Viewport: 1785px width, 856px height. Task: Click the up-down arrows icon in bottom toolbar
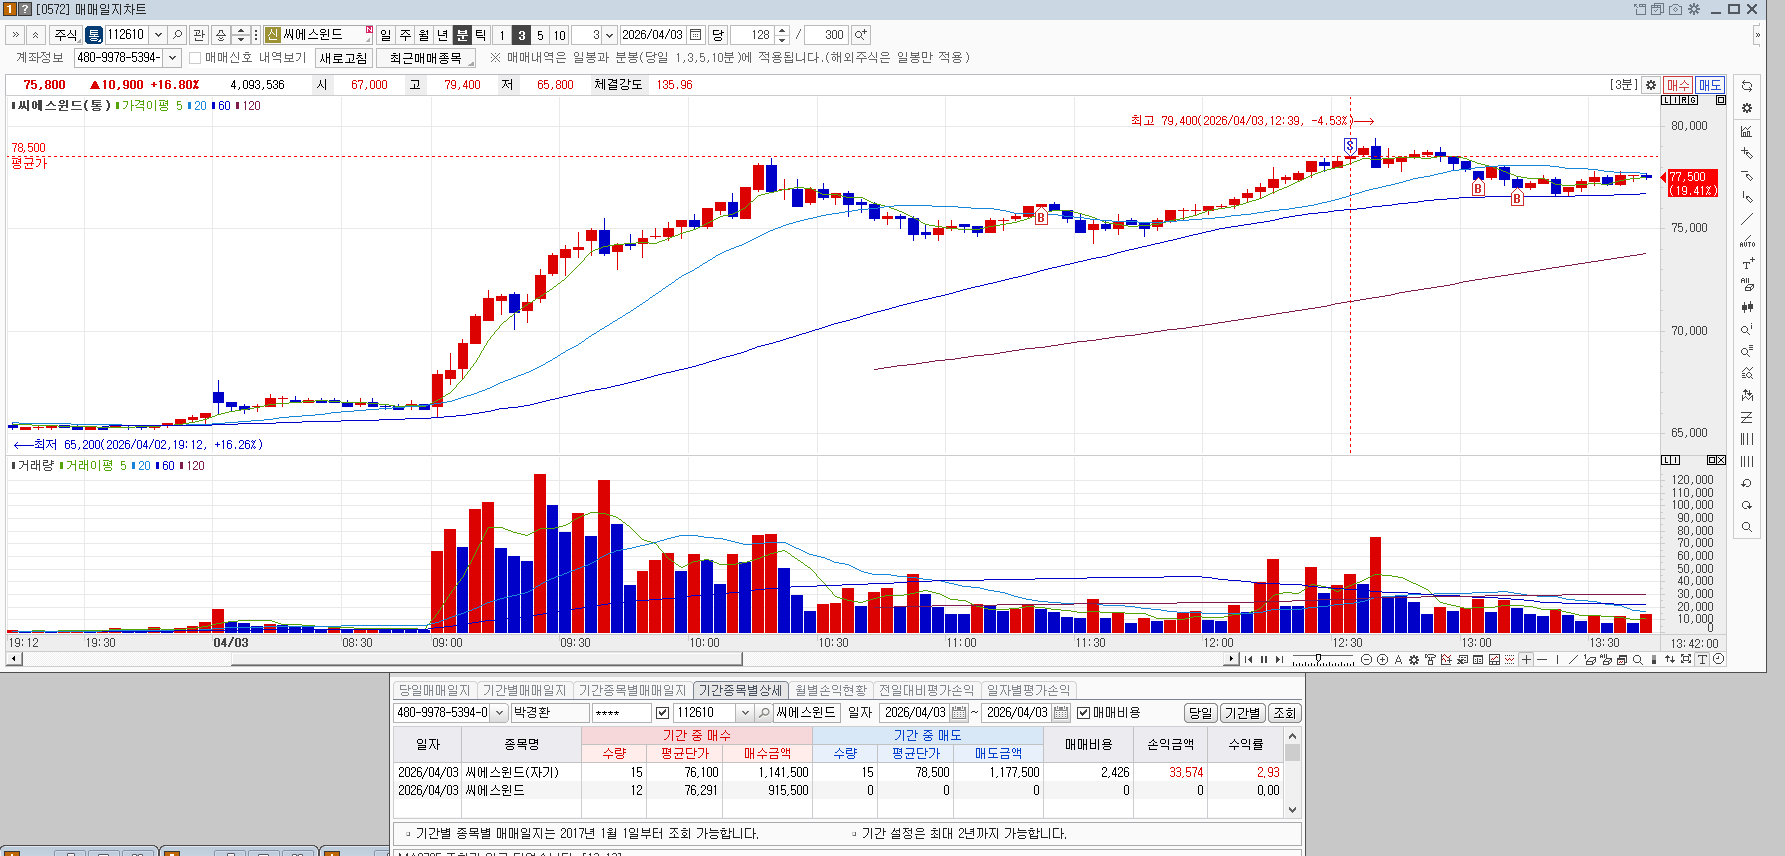(x=1670, y=660)
